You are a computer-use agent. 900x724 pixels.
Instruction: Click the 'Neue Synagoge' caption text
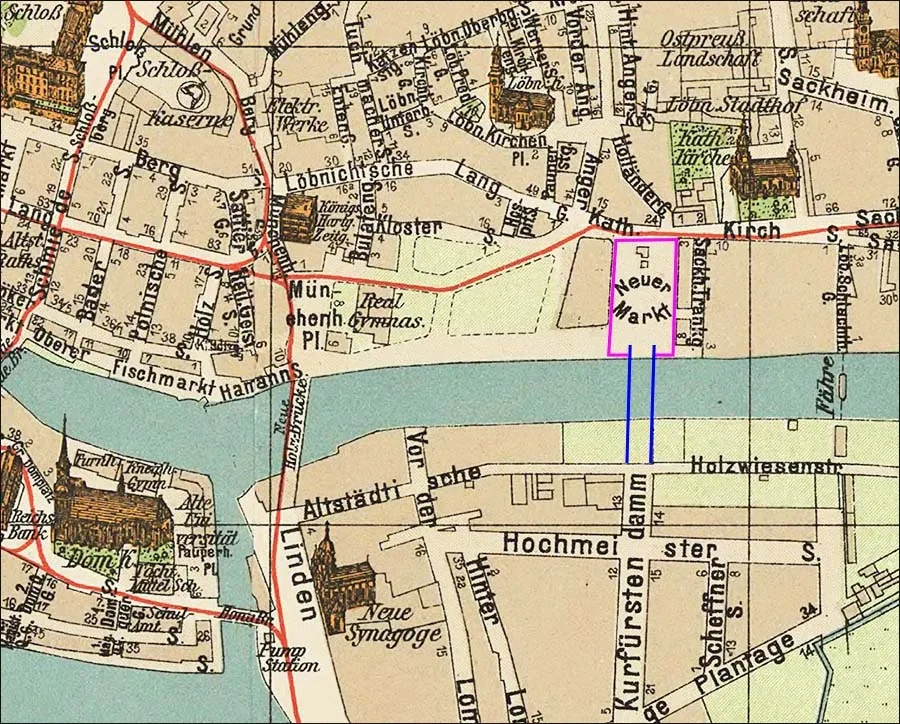392,625
